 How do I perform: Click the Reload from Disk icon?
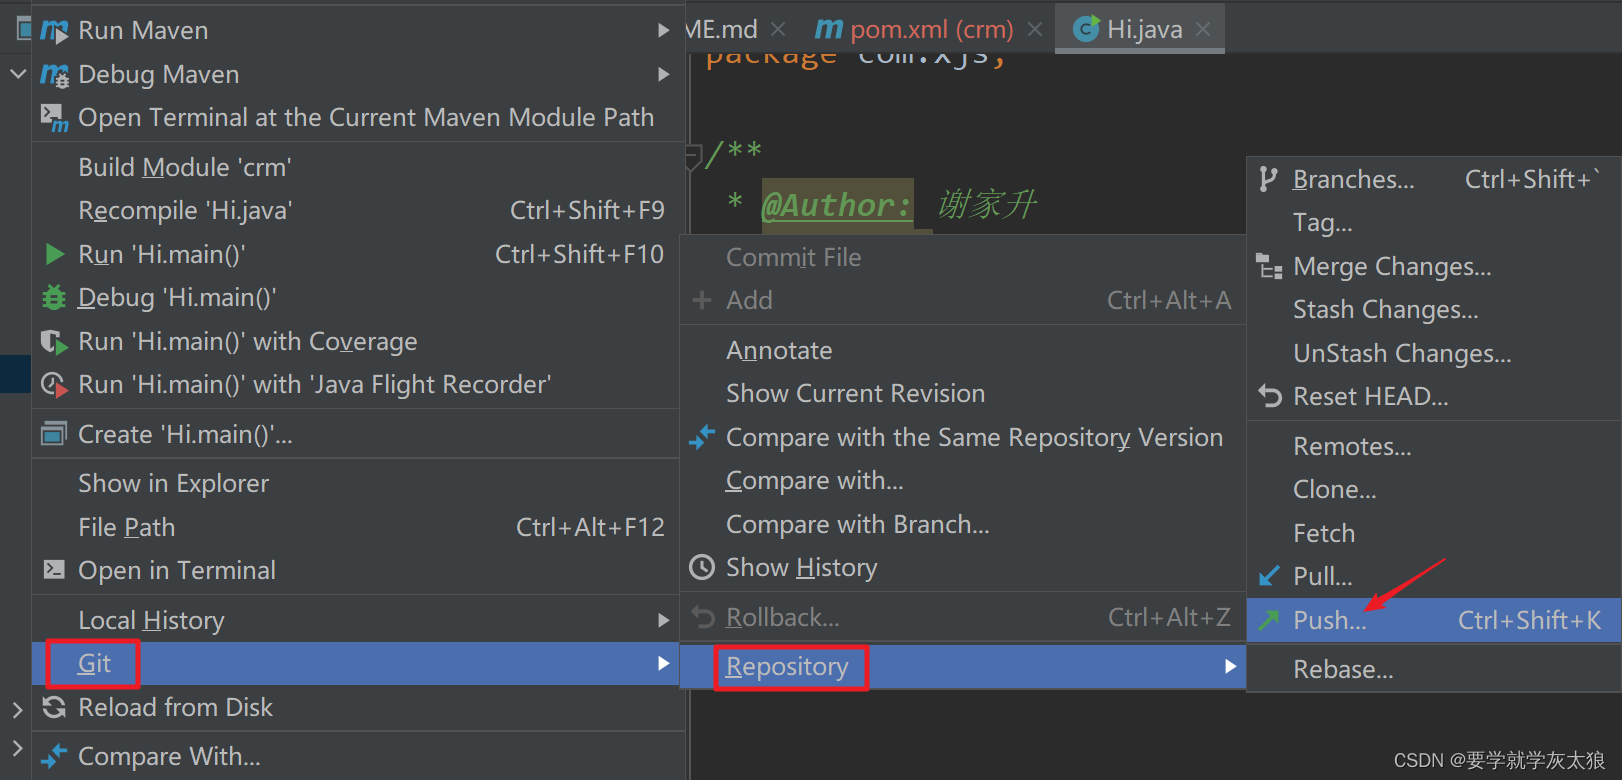point(54,707)
